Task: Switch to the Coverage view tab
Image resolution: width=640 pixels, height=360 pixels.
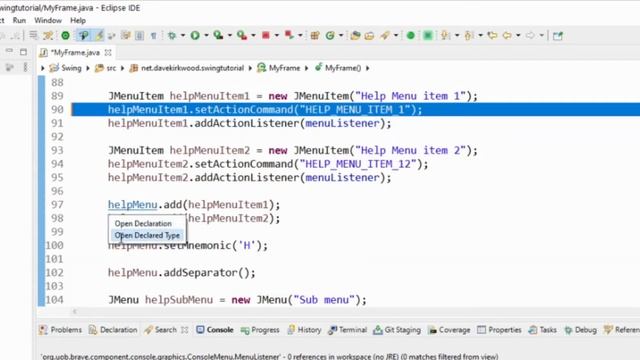Action: coord(449,330)
